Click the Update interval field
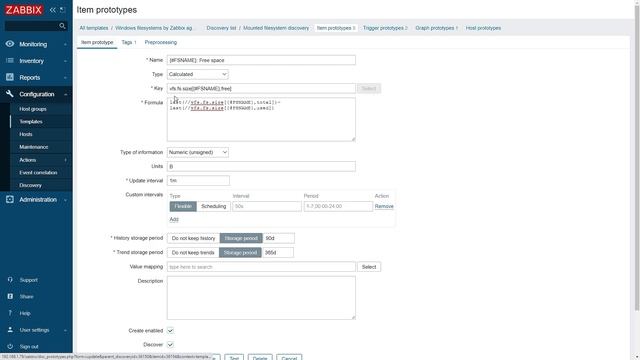This screenshot has height=360, width=640. tap(198, 180)
